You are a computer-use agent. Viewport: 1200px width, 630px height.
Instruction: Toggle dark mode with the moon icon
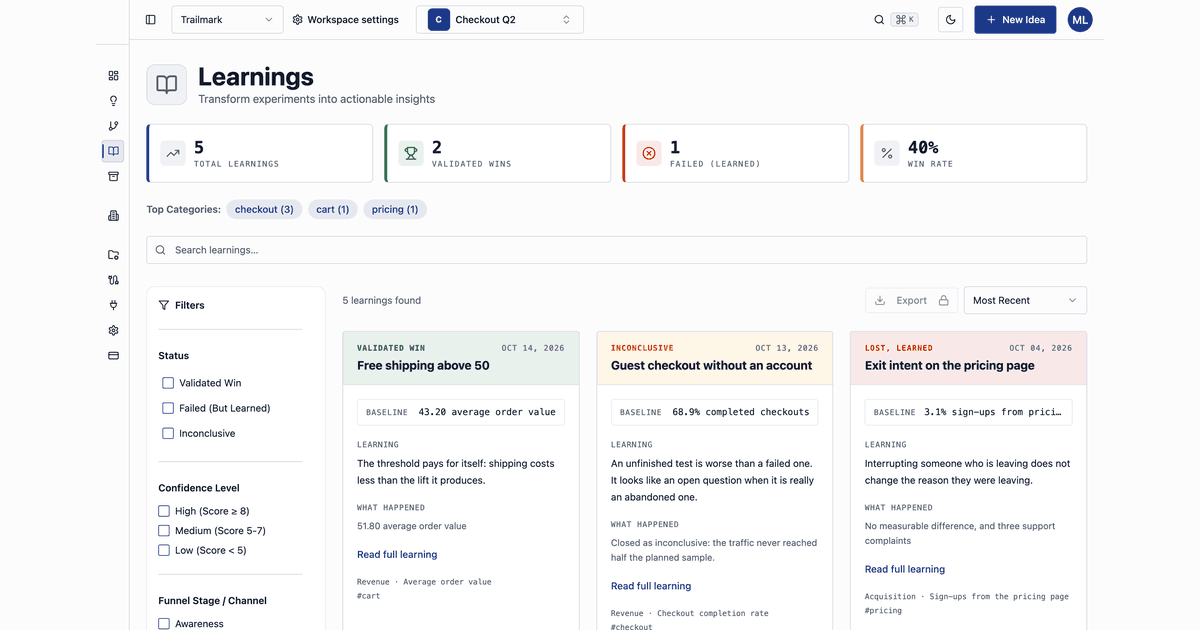(950, 20)
